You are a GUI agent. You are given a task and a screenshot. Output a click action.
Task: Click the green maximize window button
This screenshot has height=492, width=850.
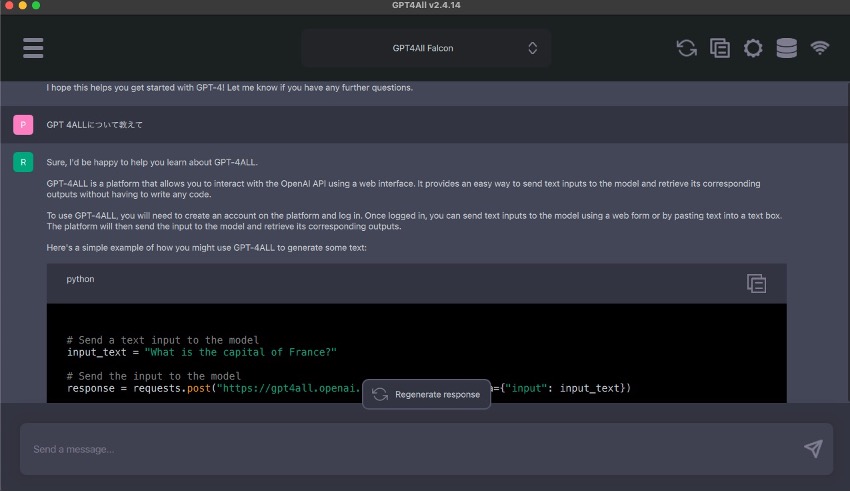click(x=36, y=5)
